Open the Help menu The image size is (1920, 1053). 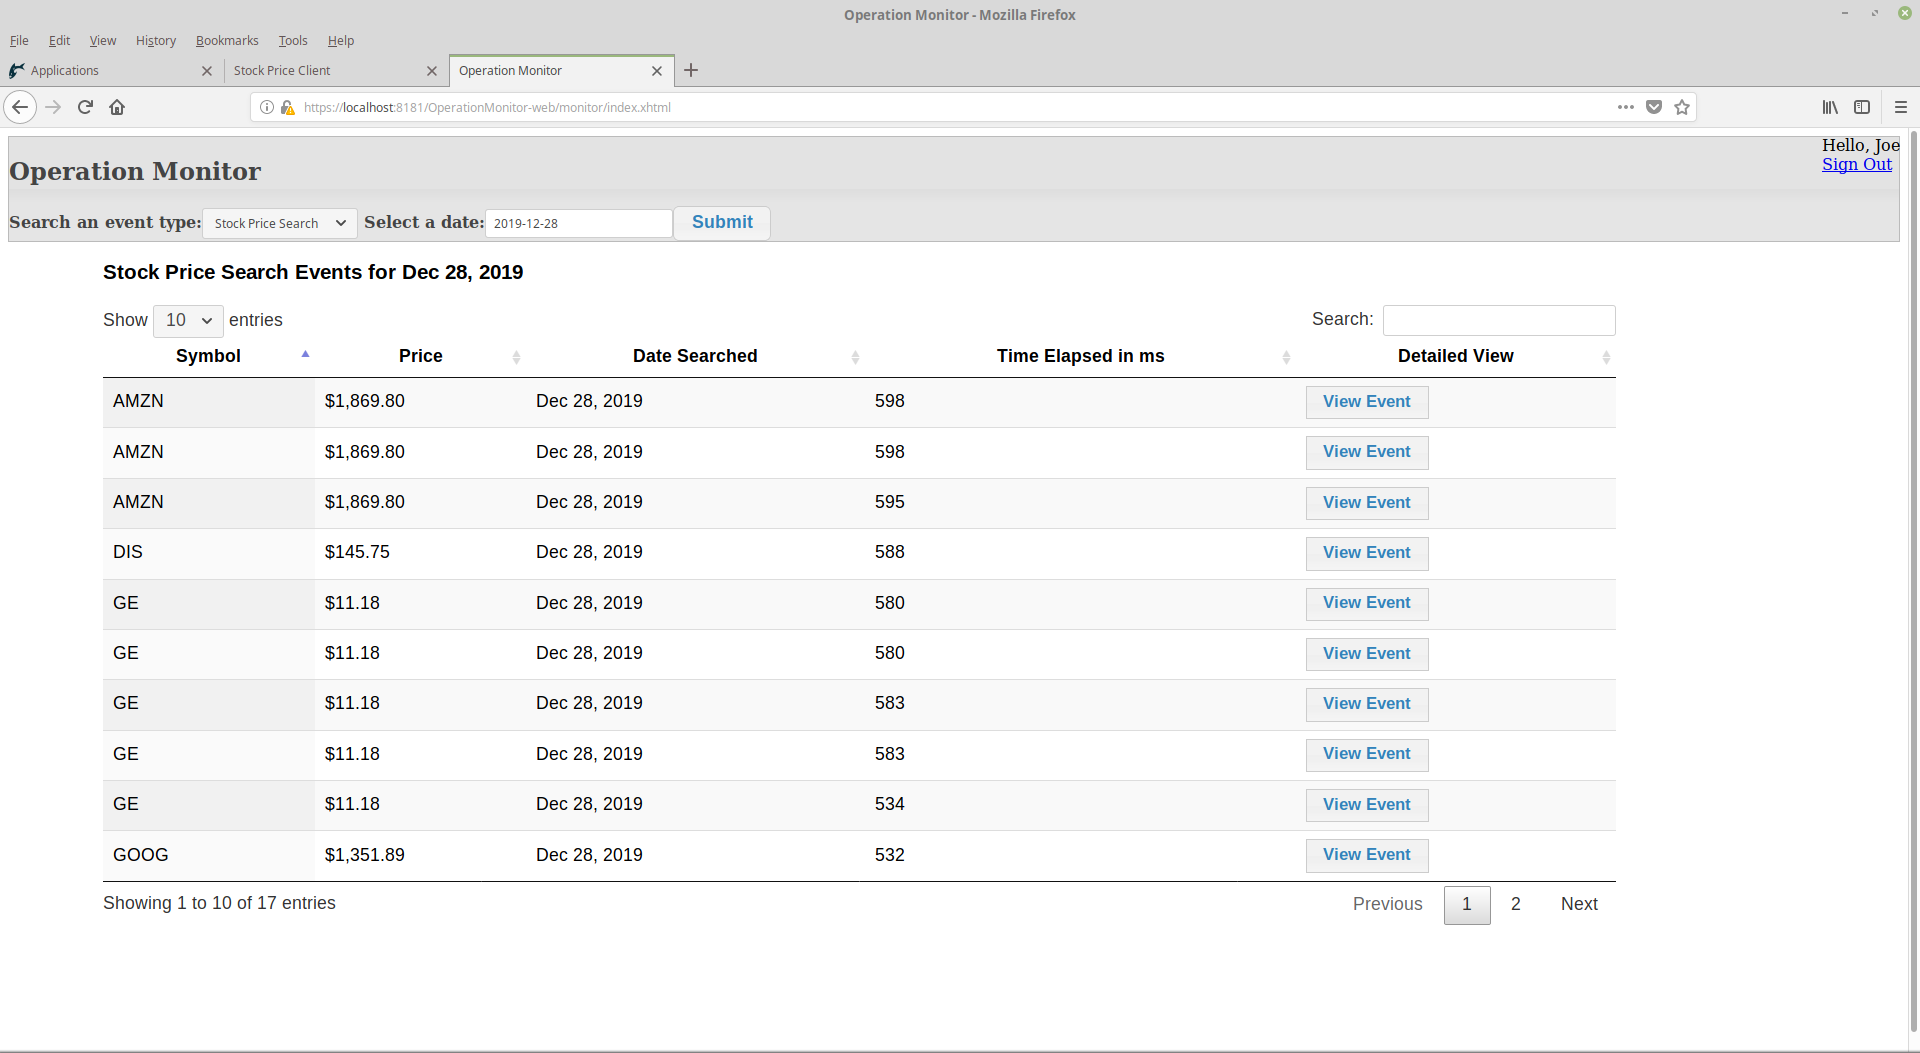point(341,41)
